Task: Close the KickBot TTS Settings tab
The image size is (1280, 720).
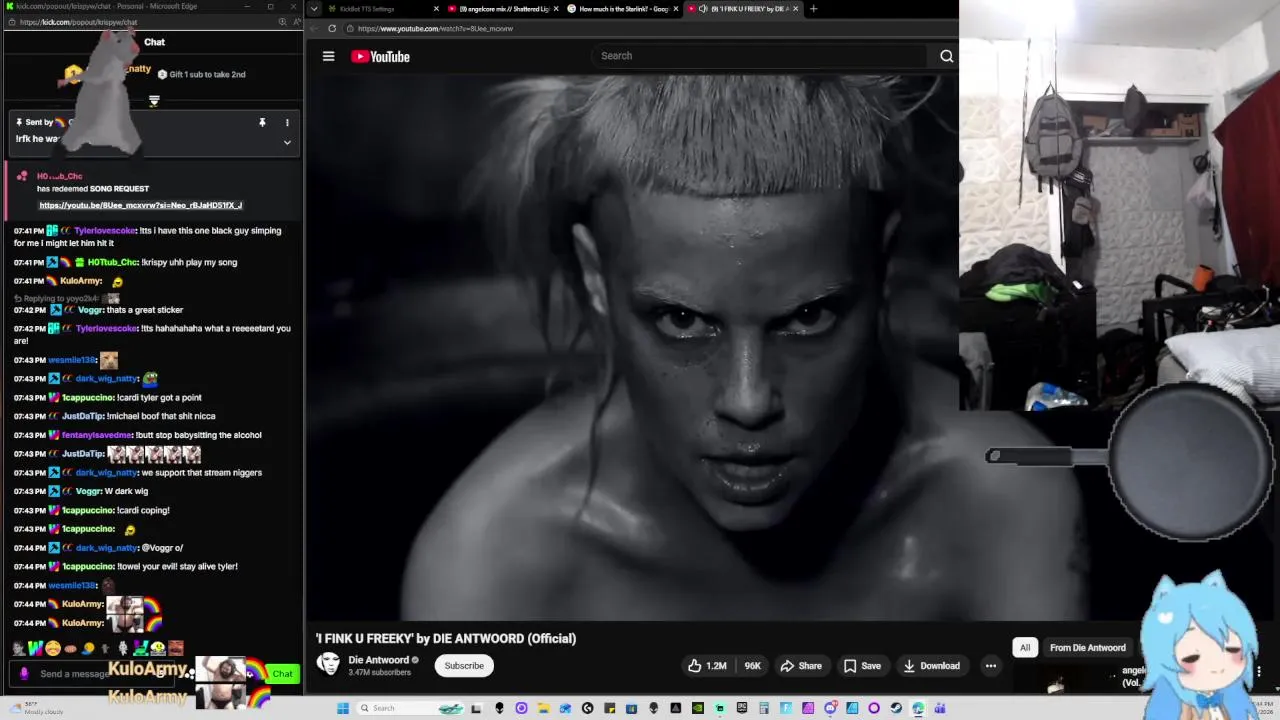Action: (x=436, y=9)
